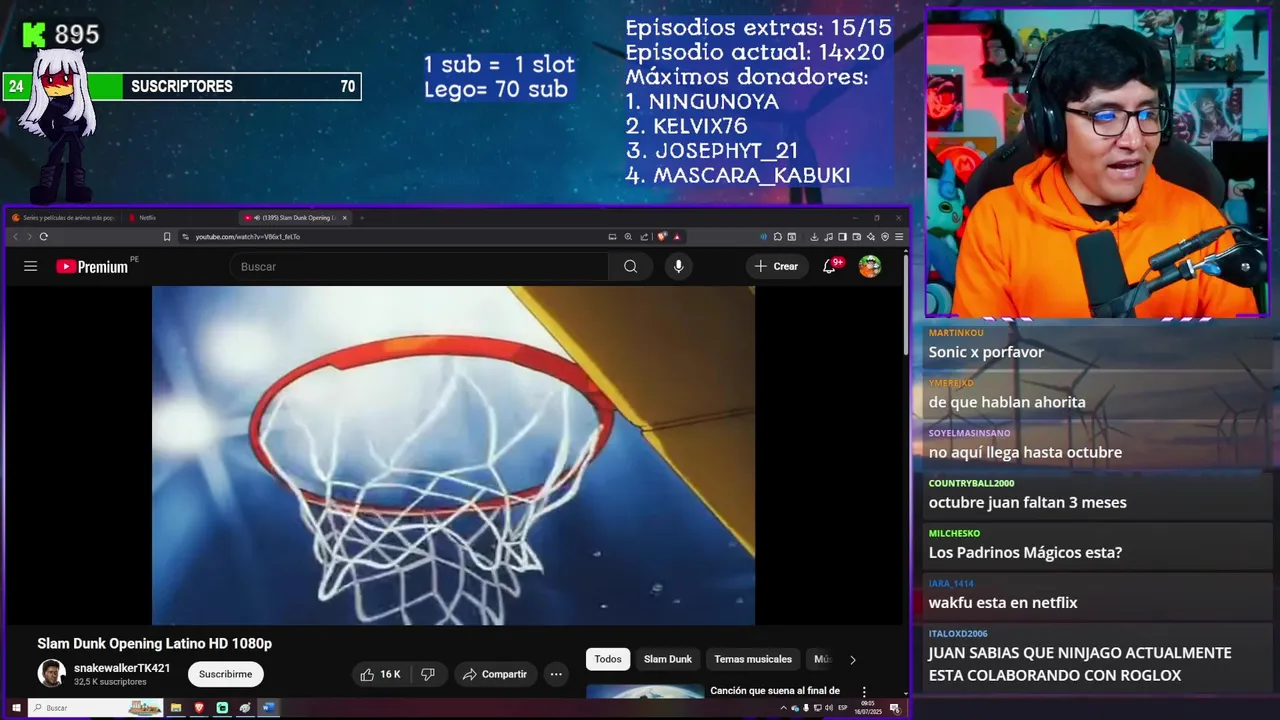Click the suggested video thumbnail
Screen dimensions: 1280x720
pyautogui.click(x=645, y=691)
